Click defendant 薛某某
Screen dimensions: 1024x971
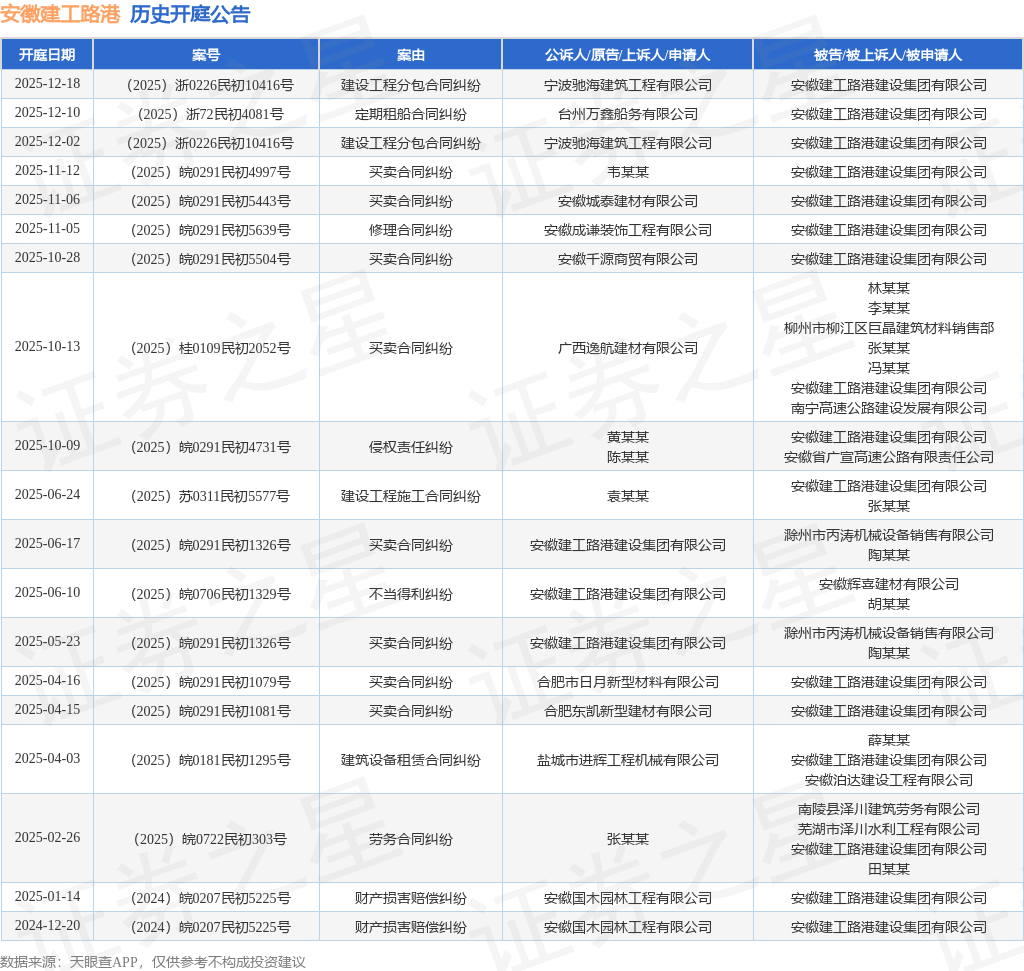point(888,740)
